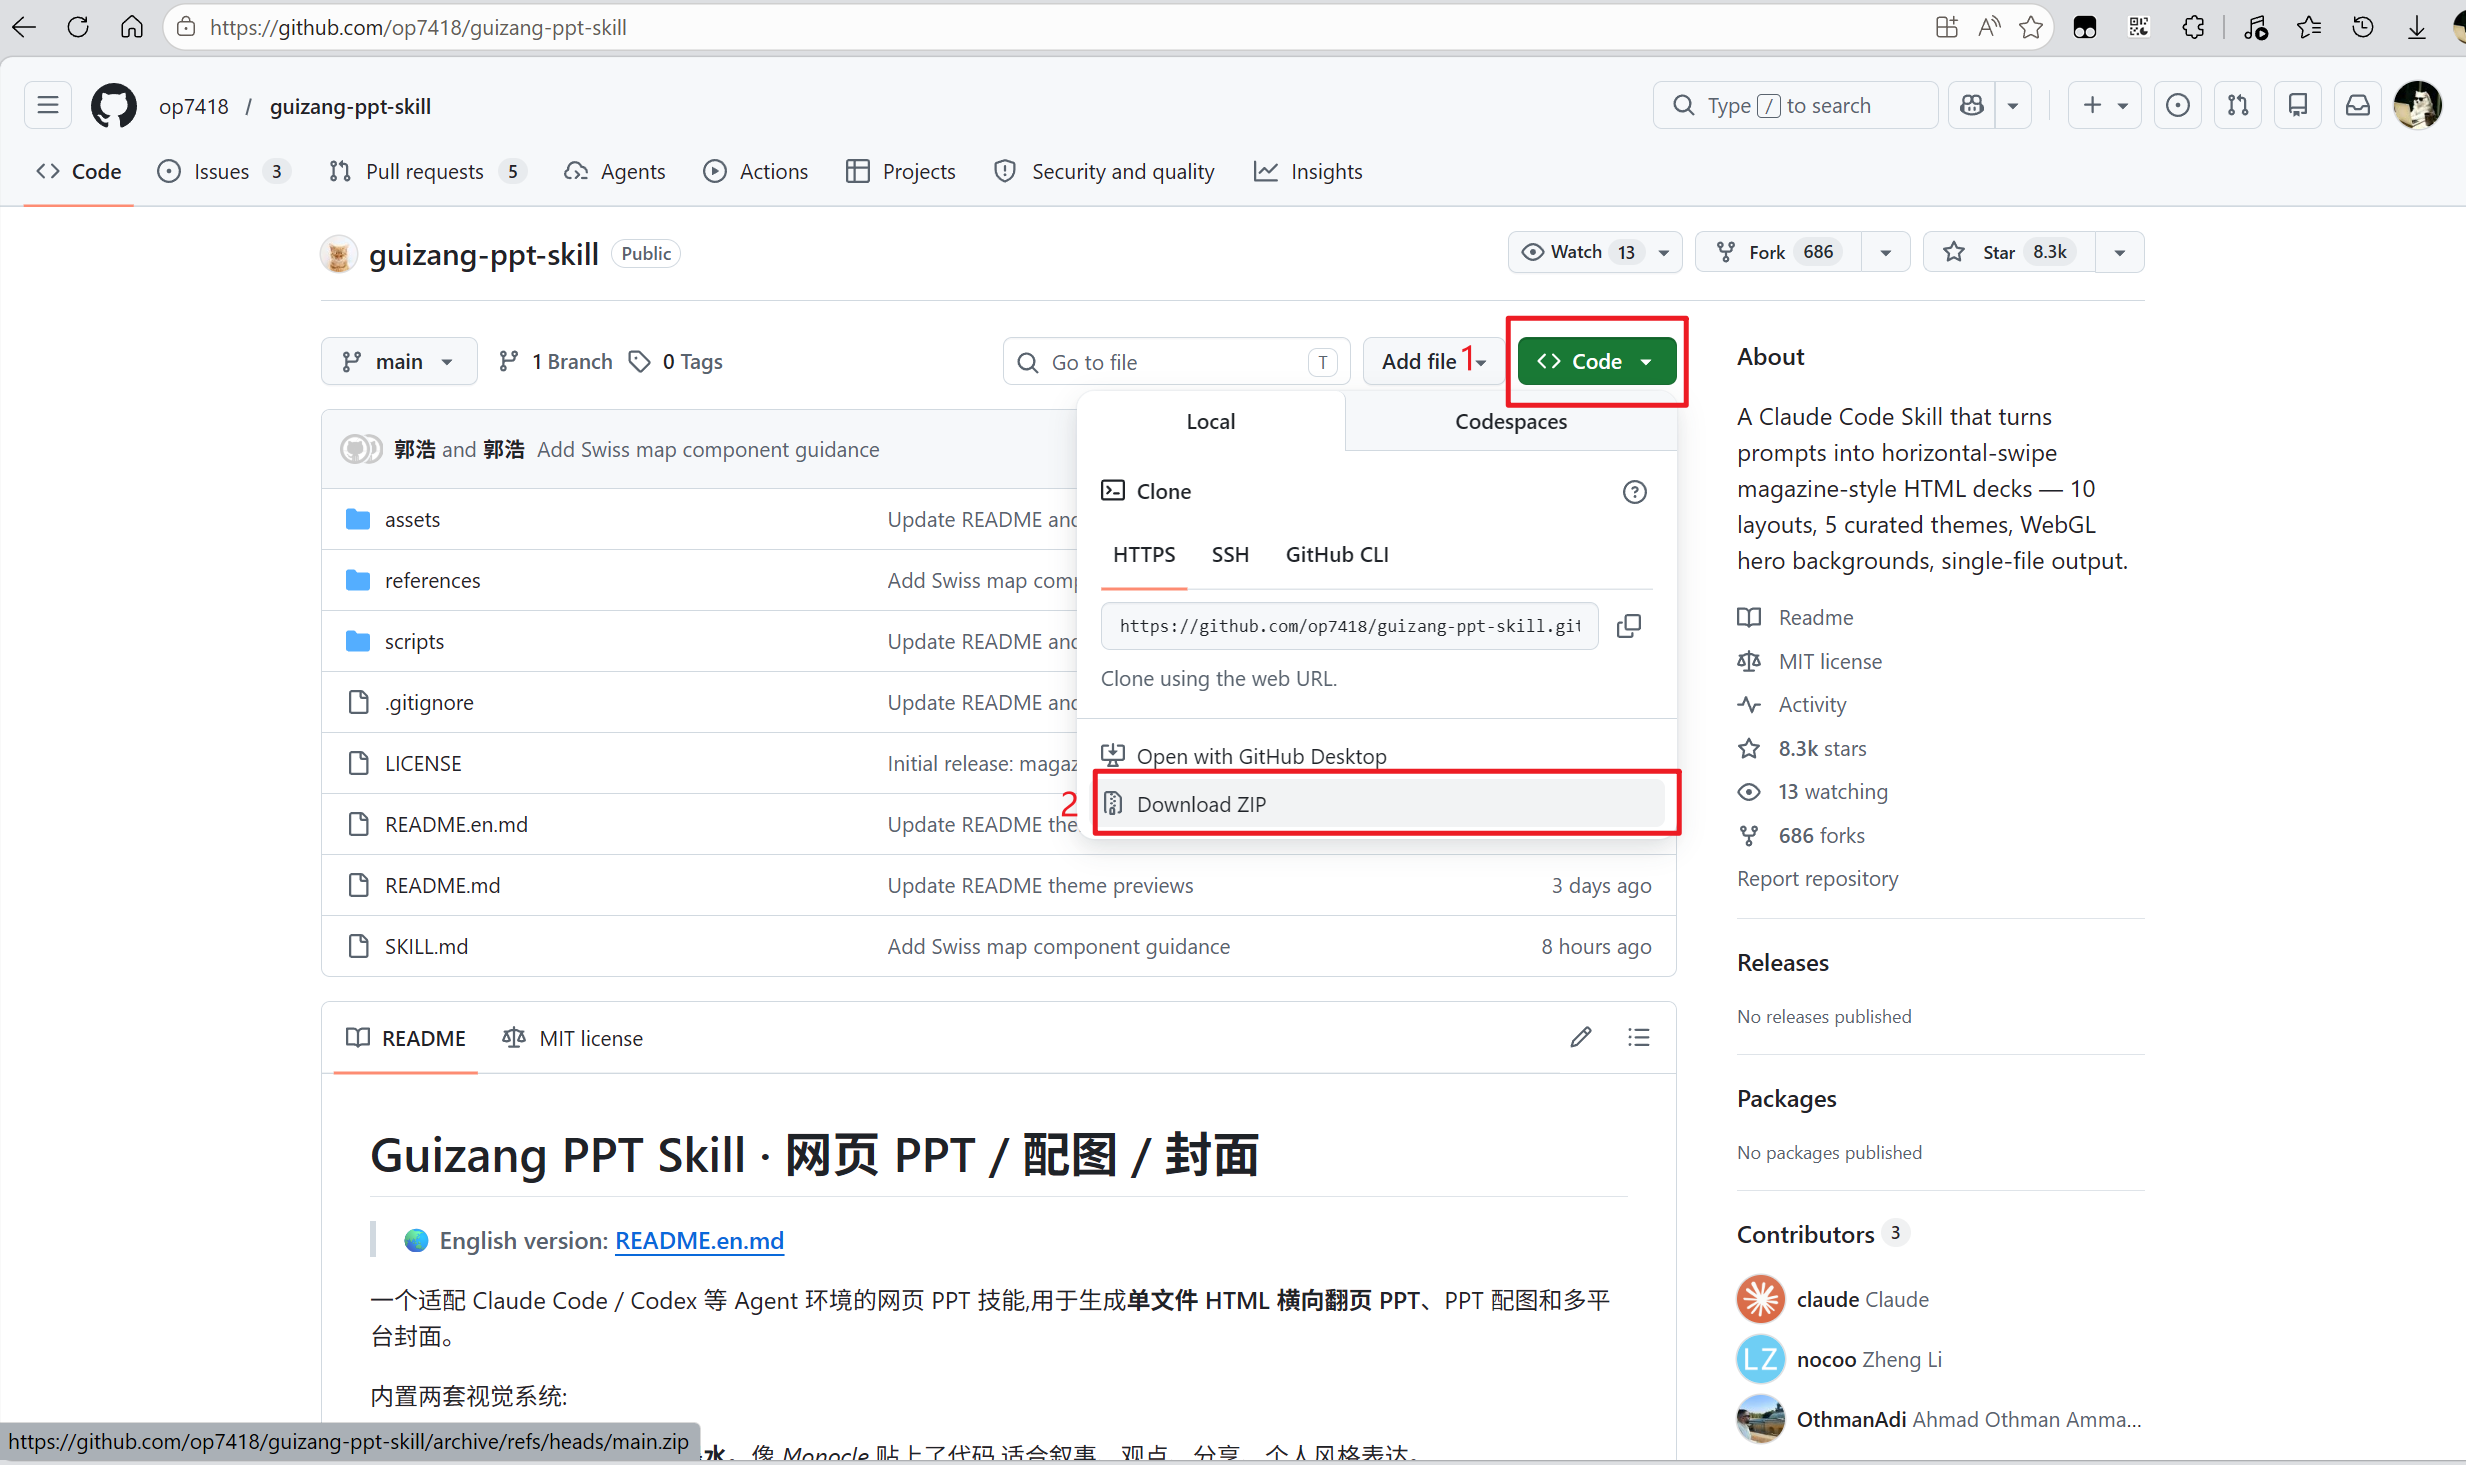Star the repository

click(2008, 252)
